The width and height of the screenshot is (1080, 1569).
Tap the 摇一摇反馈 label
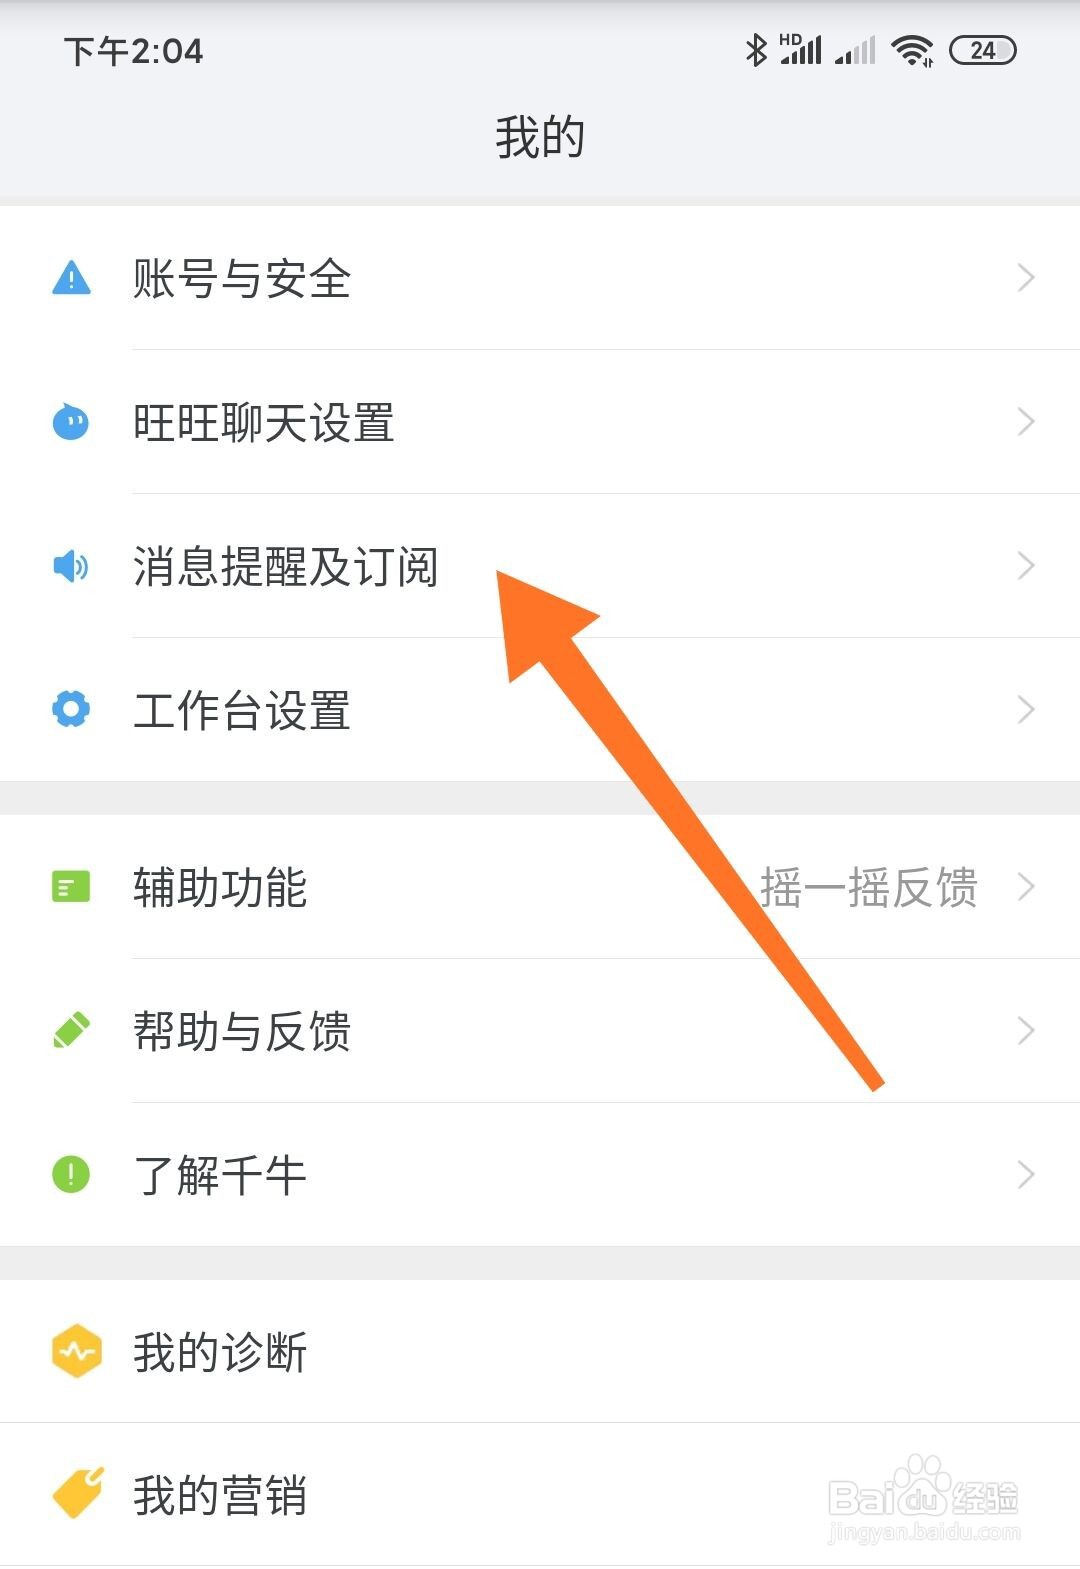click(x=868, y=887)
